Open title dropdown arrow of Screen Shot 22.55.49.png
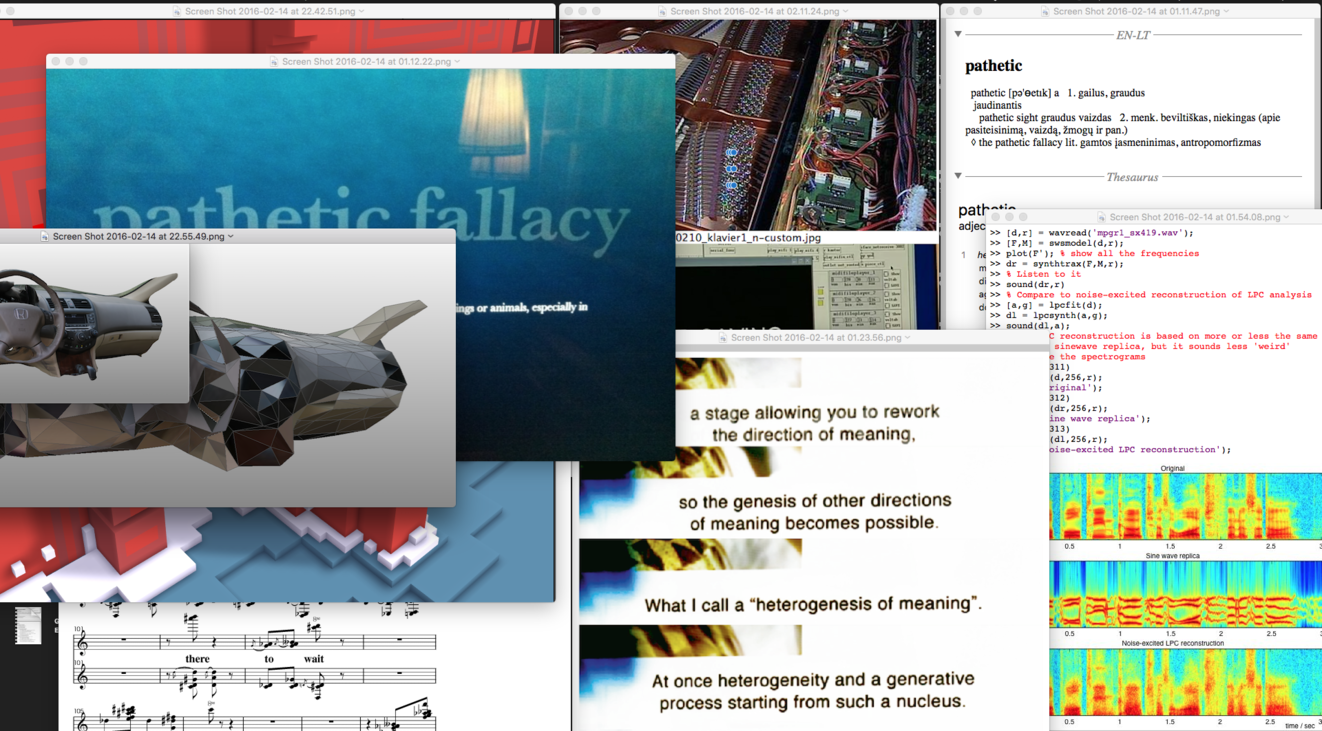This screenshot has width=1322, height=731. (x=231, y=237)
